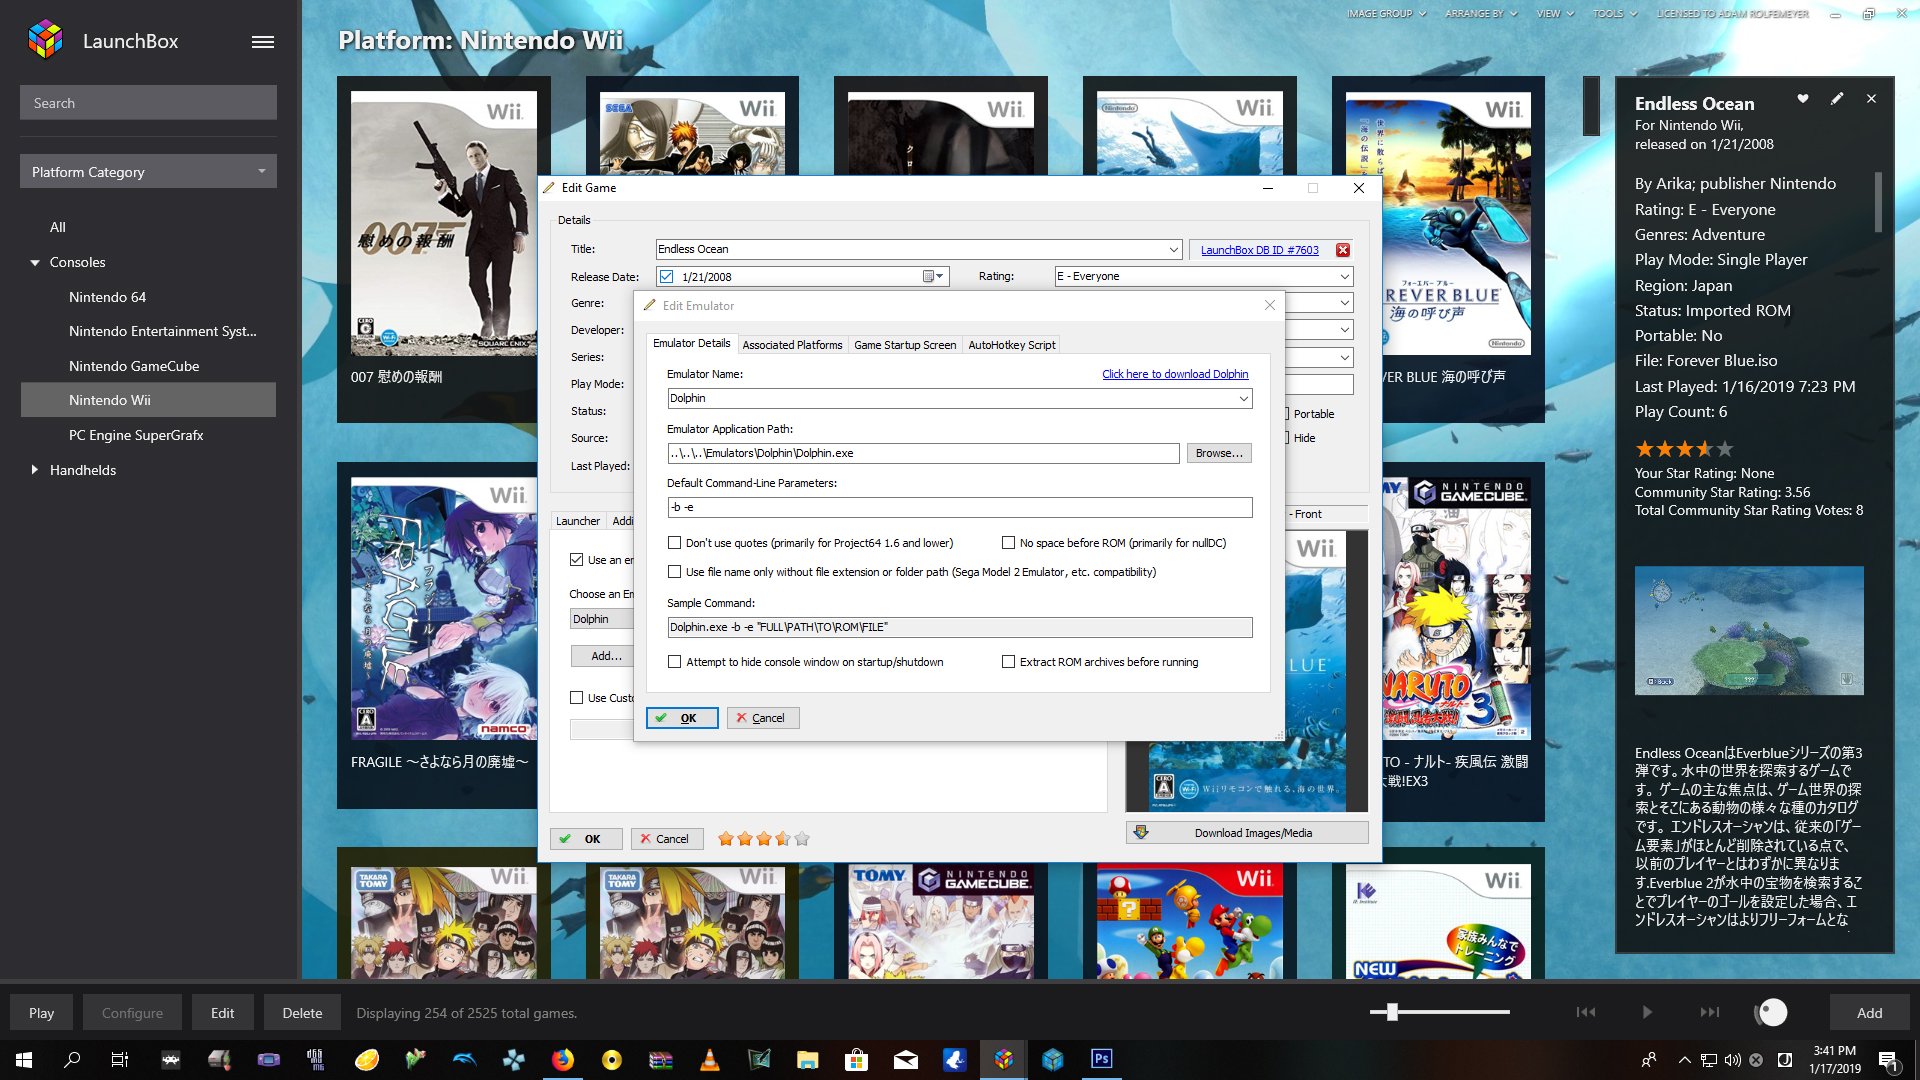Play the background music
The image size is (1920, 1080).
(x=1647, y=1013)
